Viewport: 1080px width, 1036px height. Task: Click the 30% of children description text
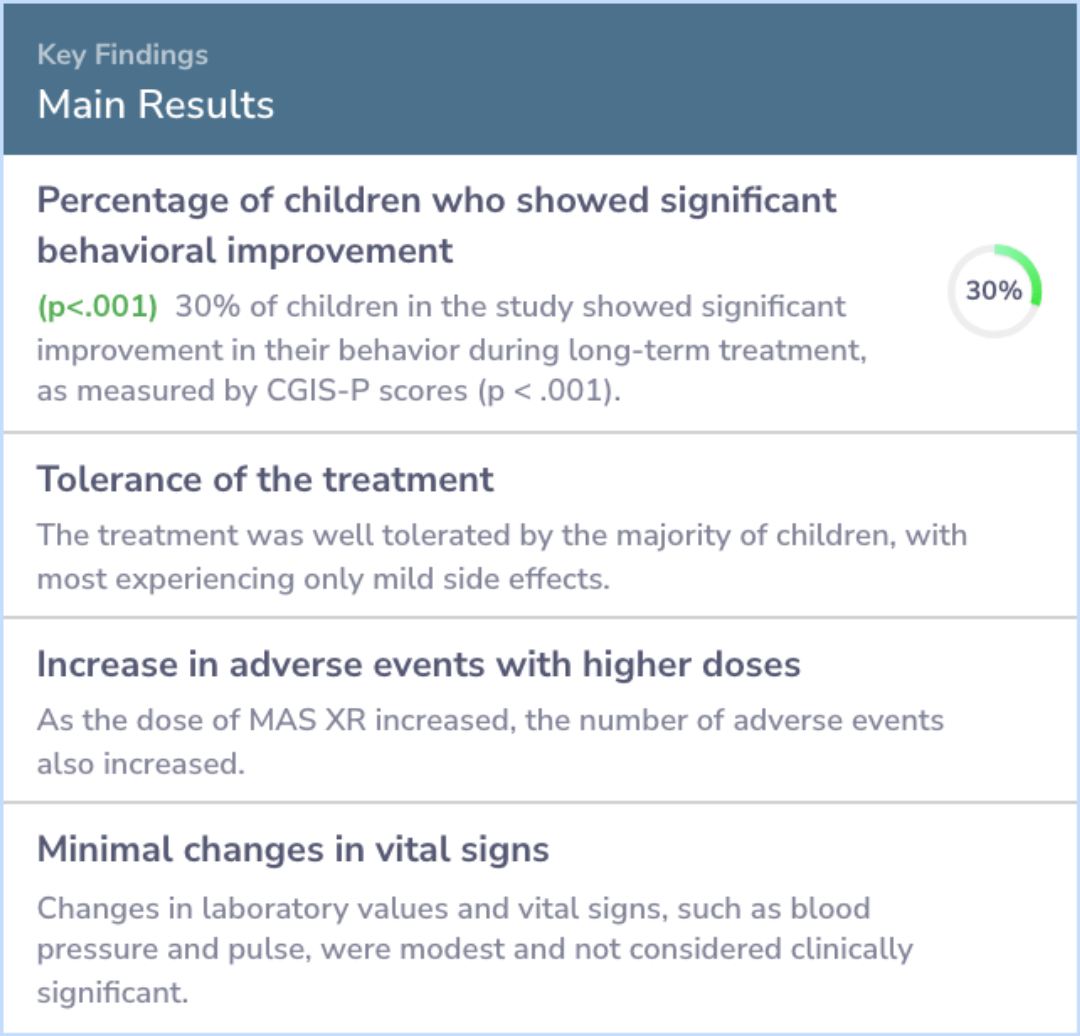pos(452,349)
